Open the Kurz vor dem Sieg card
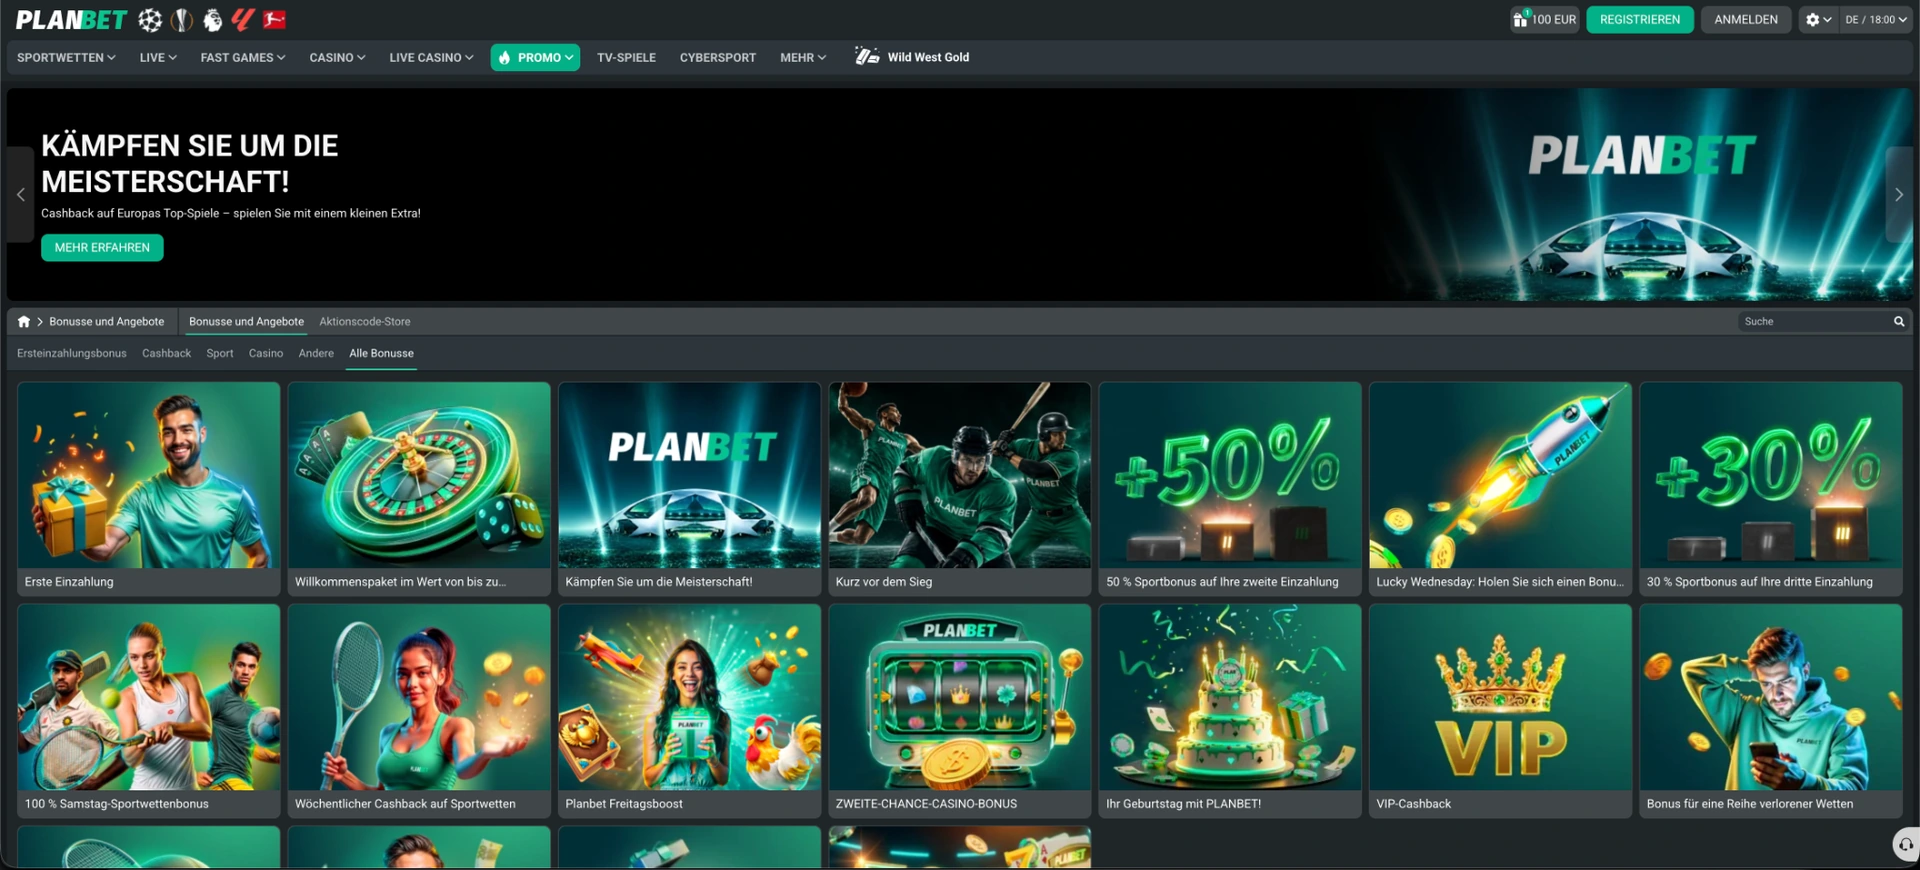 tap(960, 489)
